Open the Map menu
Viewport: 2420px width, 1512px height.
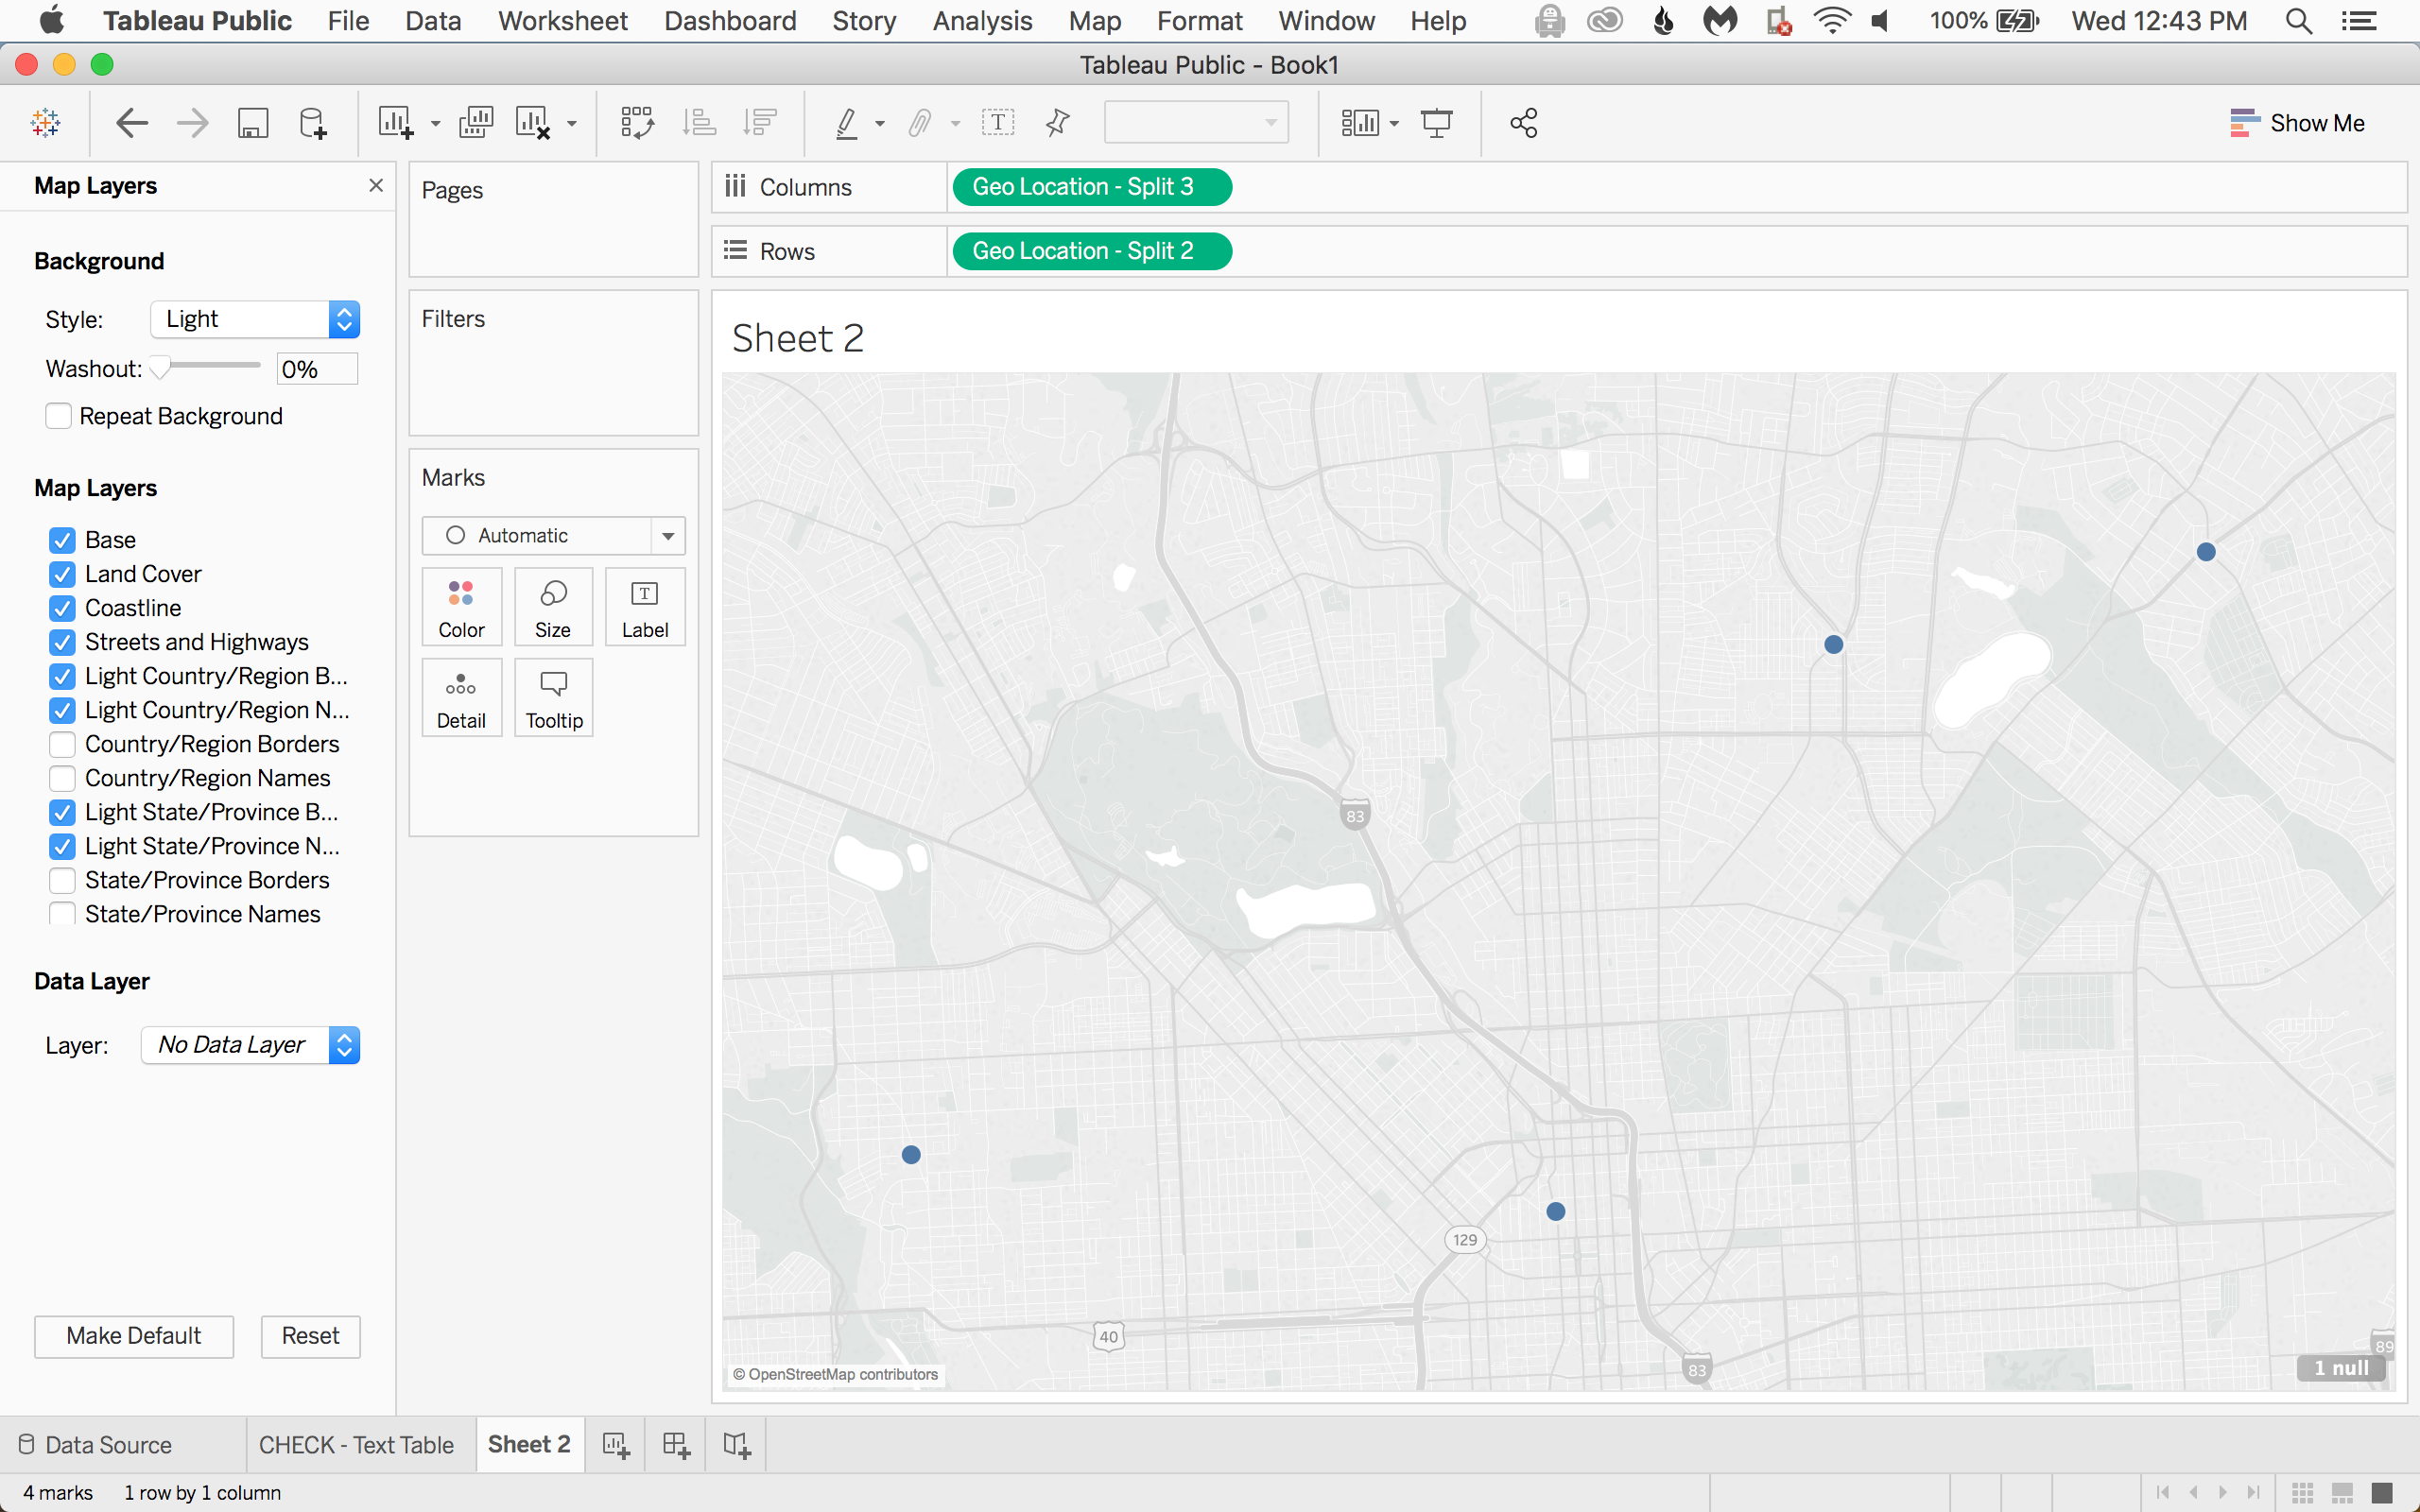1095,21
